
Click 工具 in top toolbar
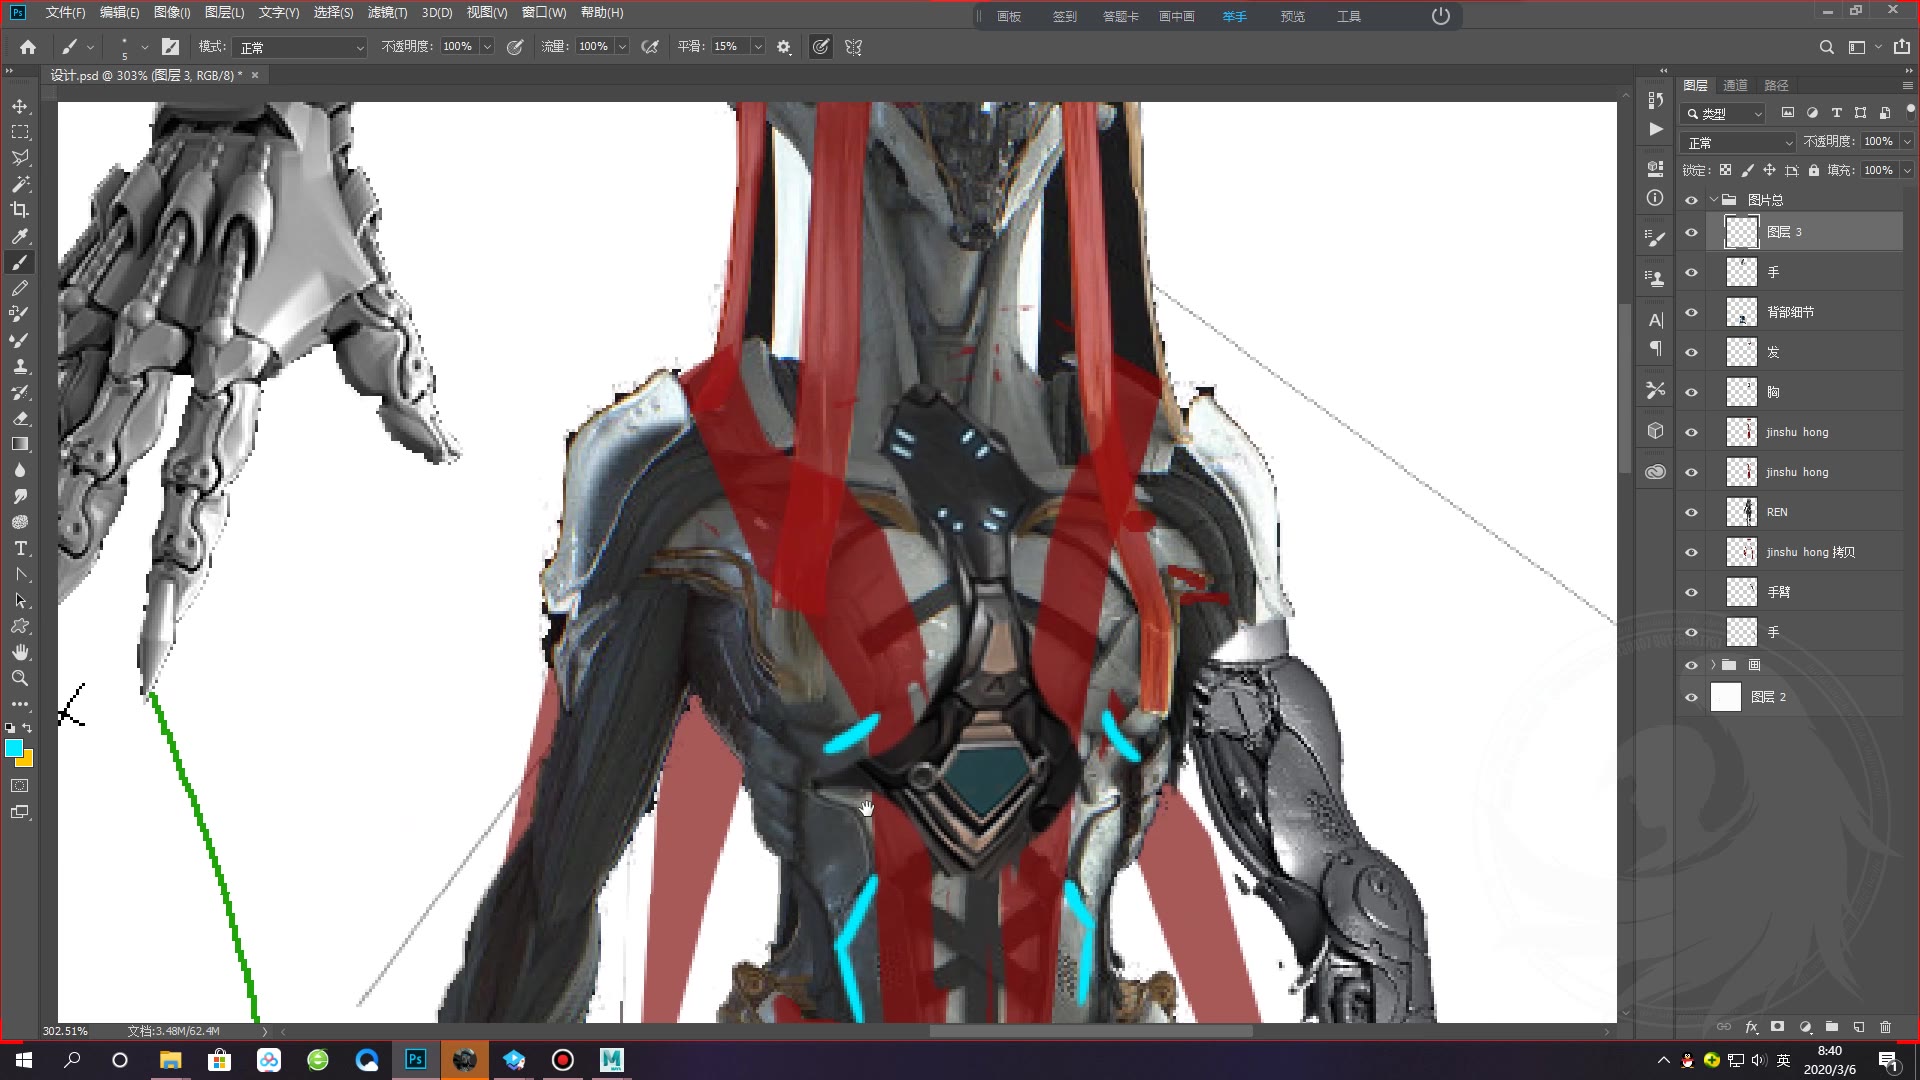point(1349,16)
